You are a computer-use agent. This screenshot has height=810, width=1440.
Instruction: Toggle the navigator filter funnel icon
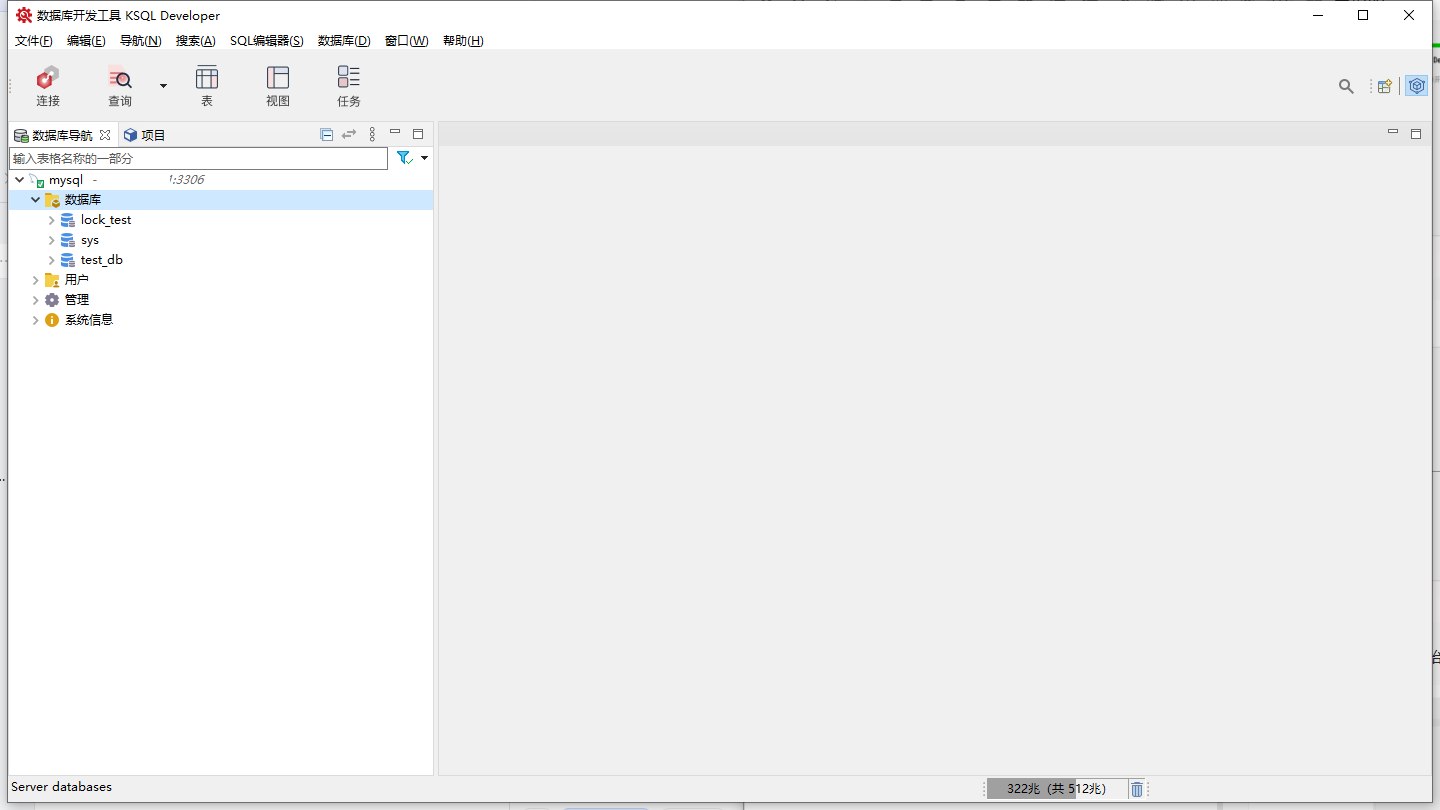[x=404, y=158]
